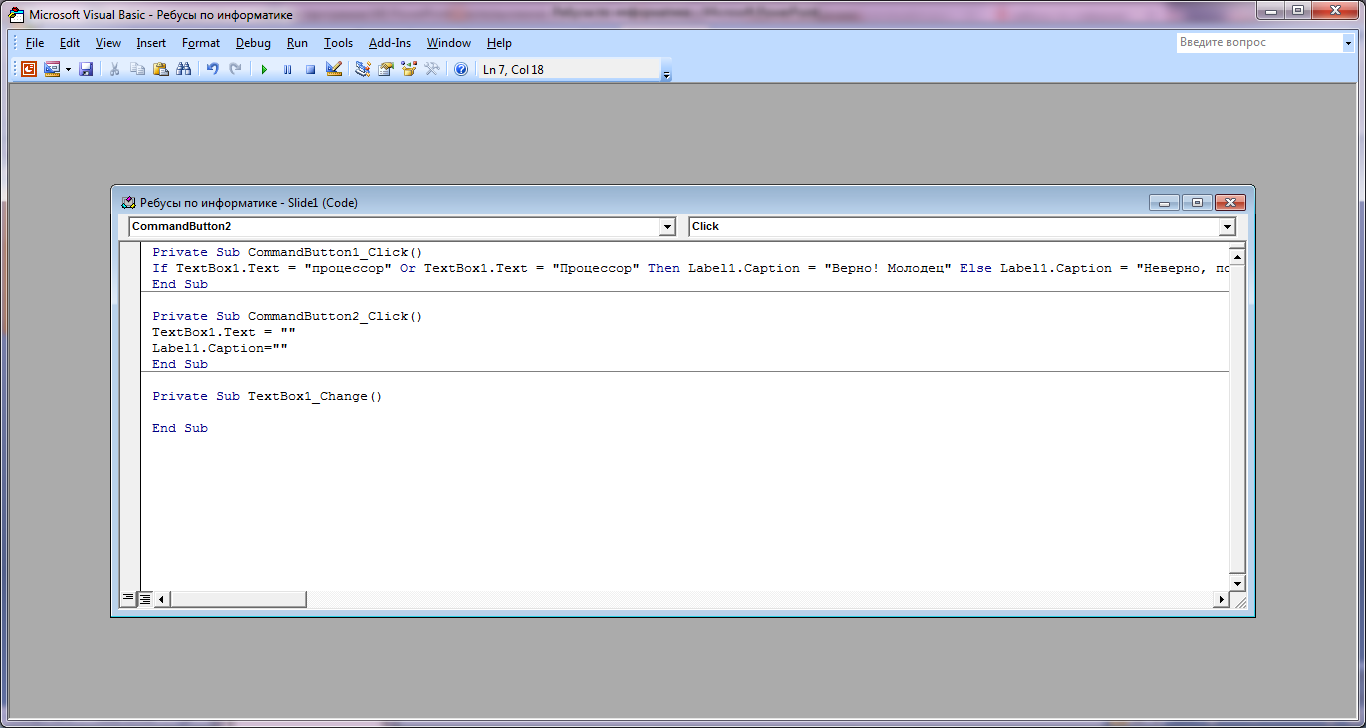Open the Insert menu
This screenshot has height=728, width=1366.
151,43
